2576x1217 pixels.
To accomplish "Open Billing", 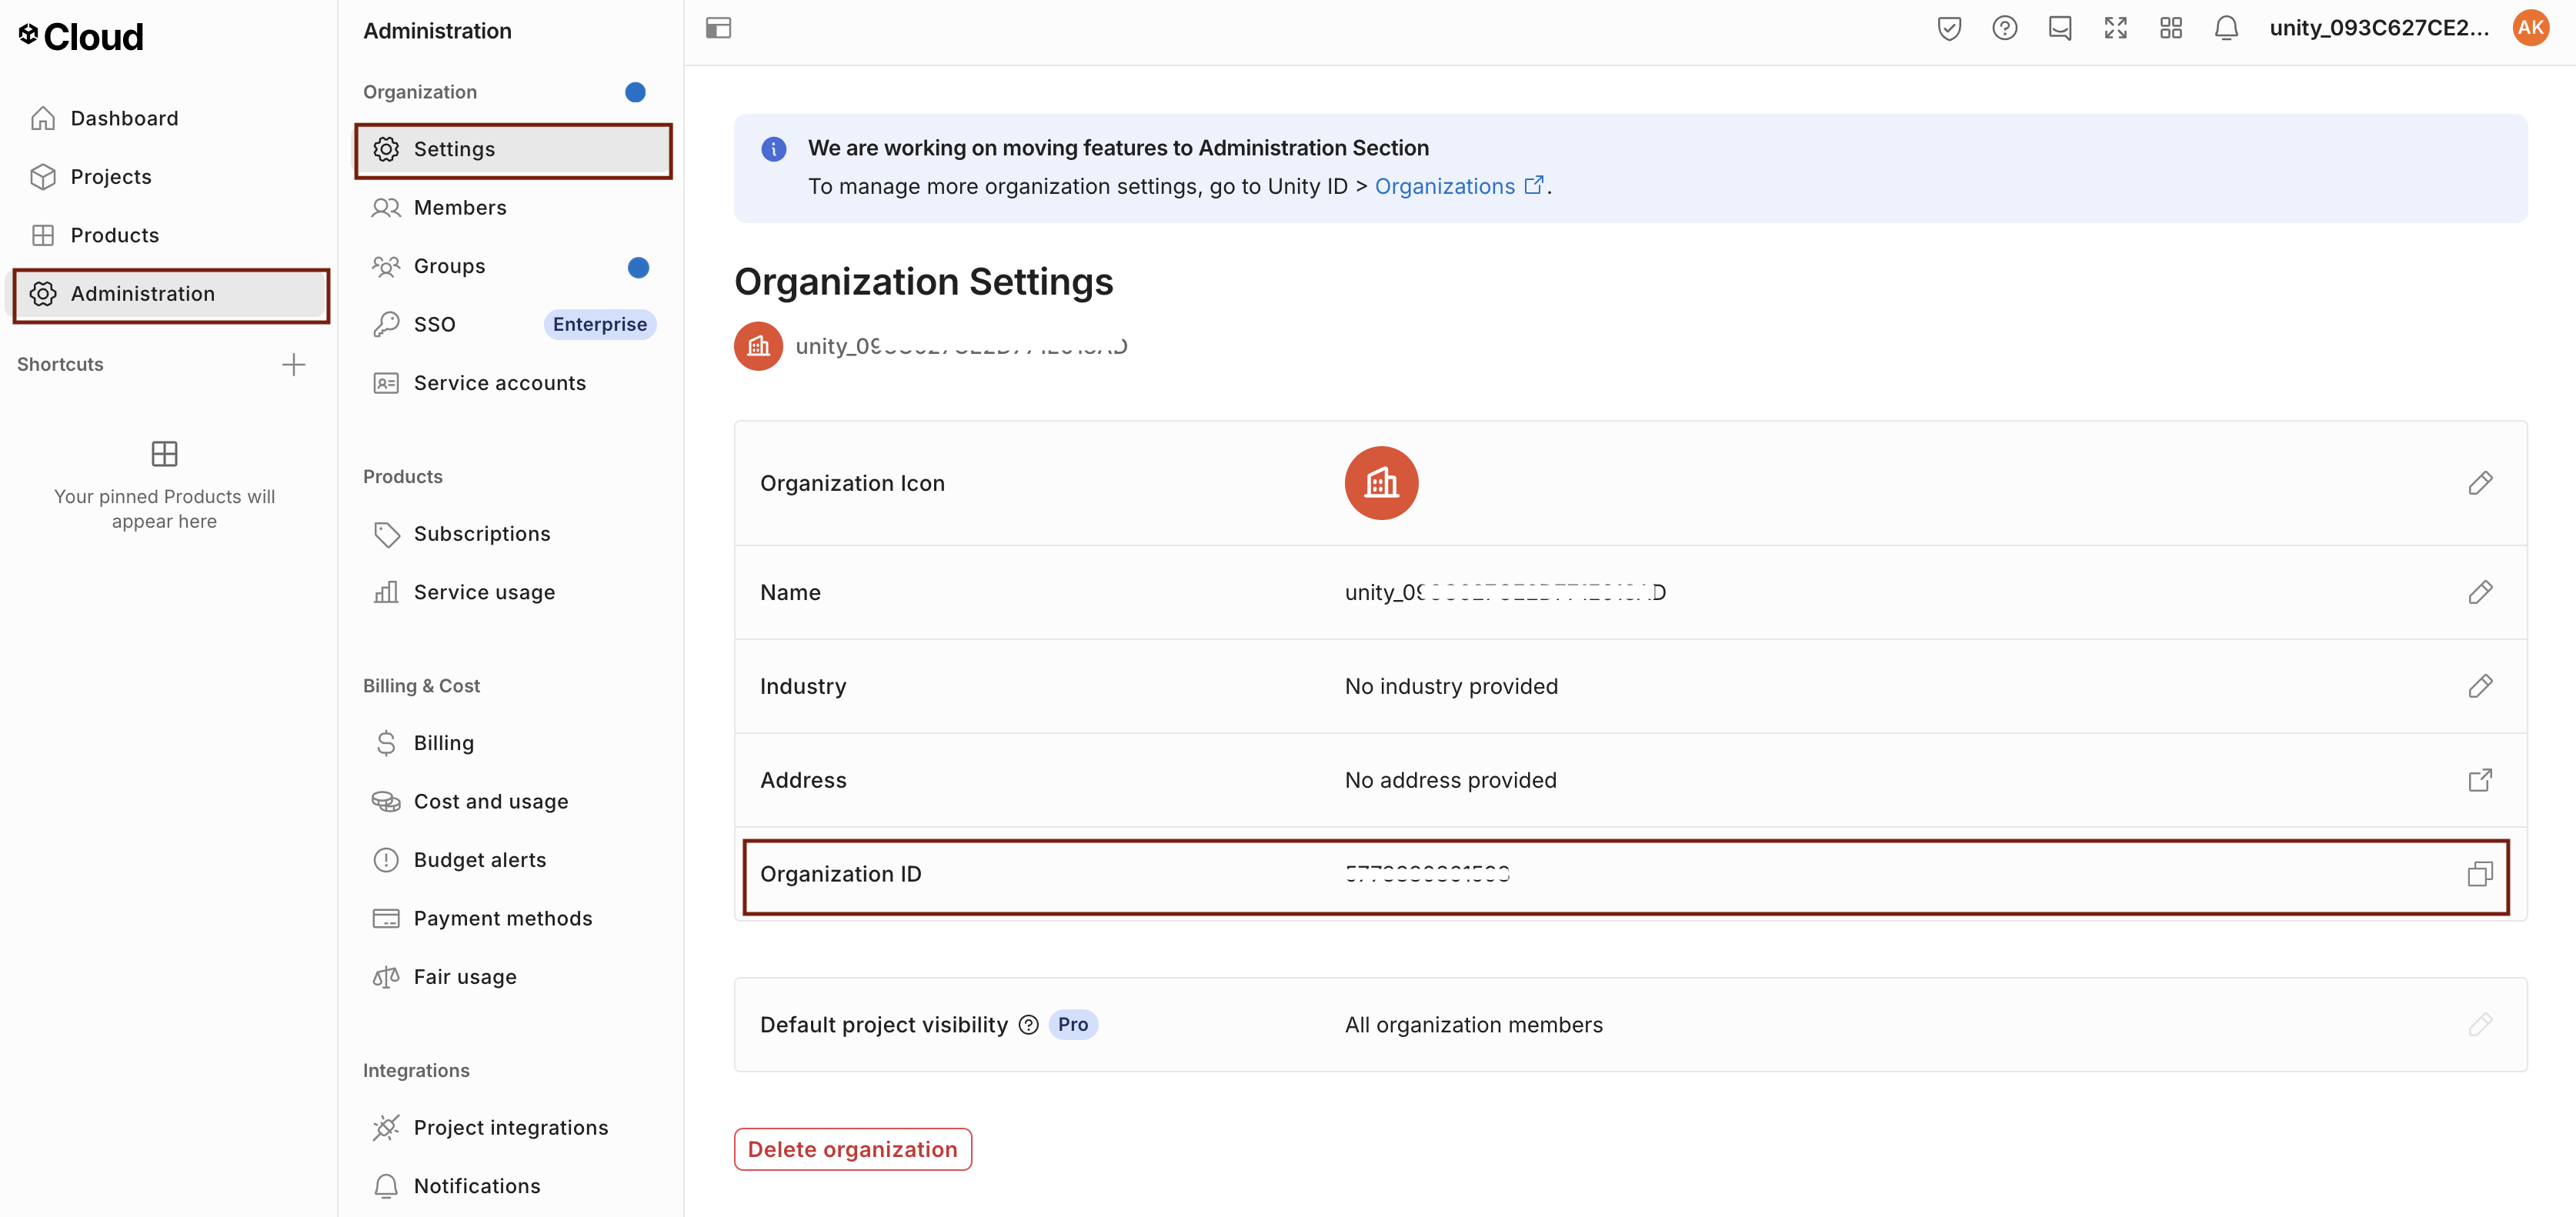I will (513, 743).
